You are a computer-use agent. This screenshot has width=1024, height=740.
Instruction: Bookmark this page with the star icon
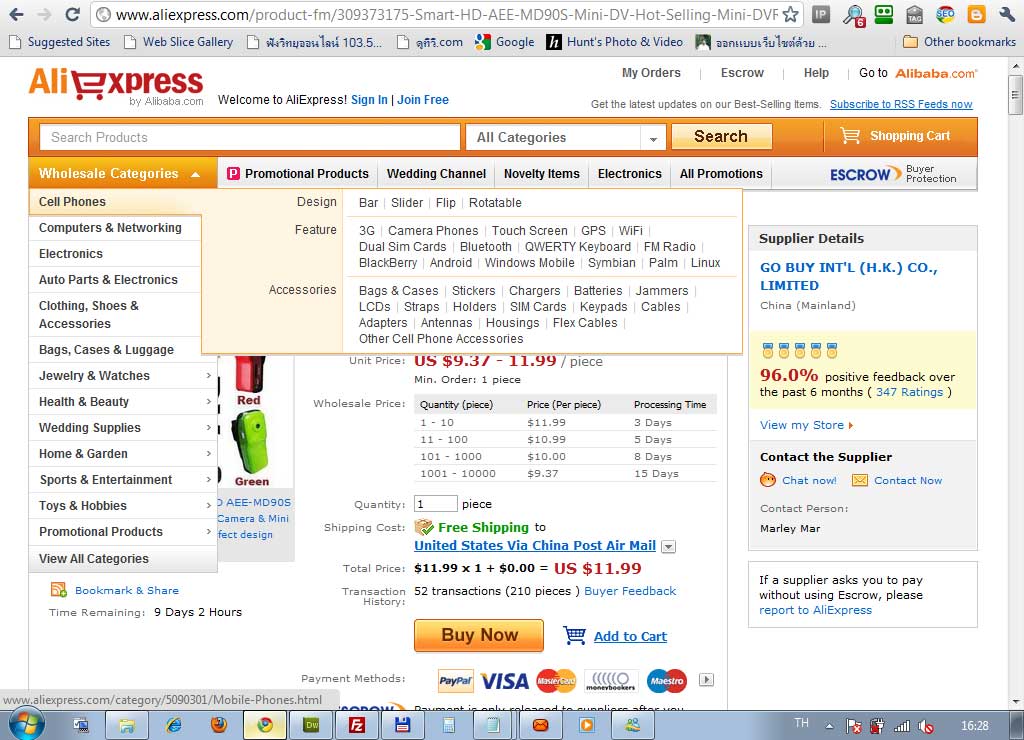[790, 14]
